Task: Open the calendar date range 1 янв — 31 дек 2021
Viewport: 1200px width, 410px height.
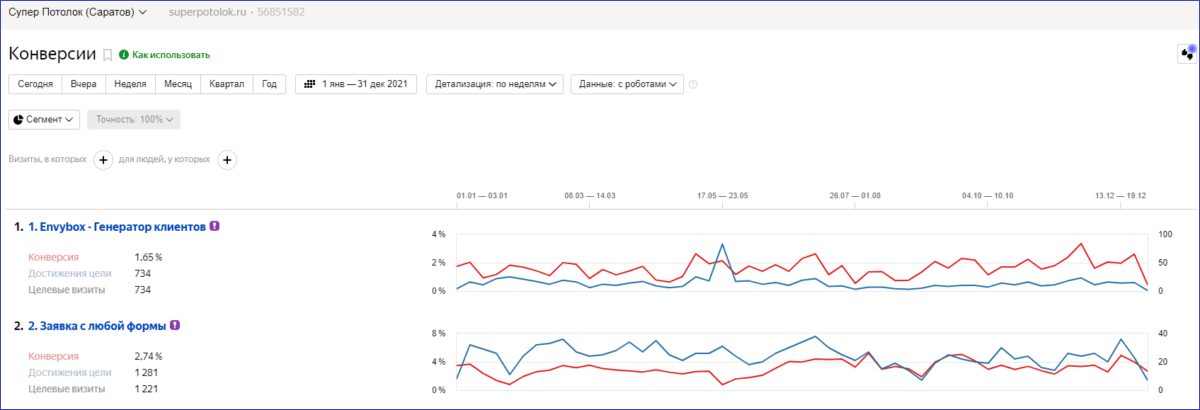Action: (356, 85)
